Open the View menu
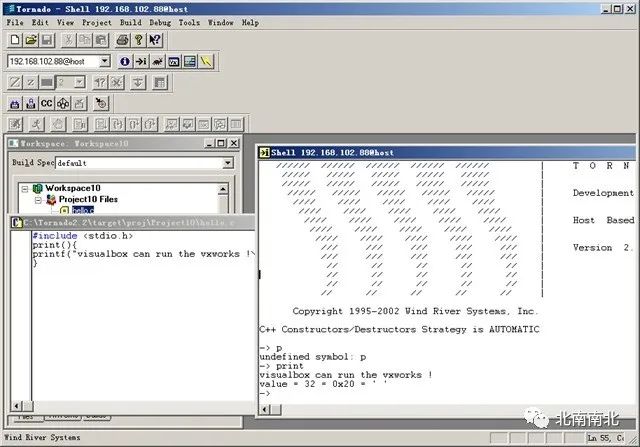Screen dimensions: 640x447 point(65,22)
